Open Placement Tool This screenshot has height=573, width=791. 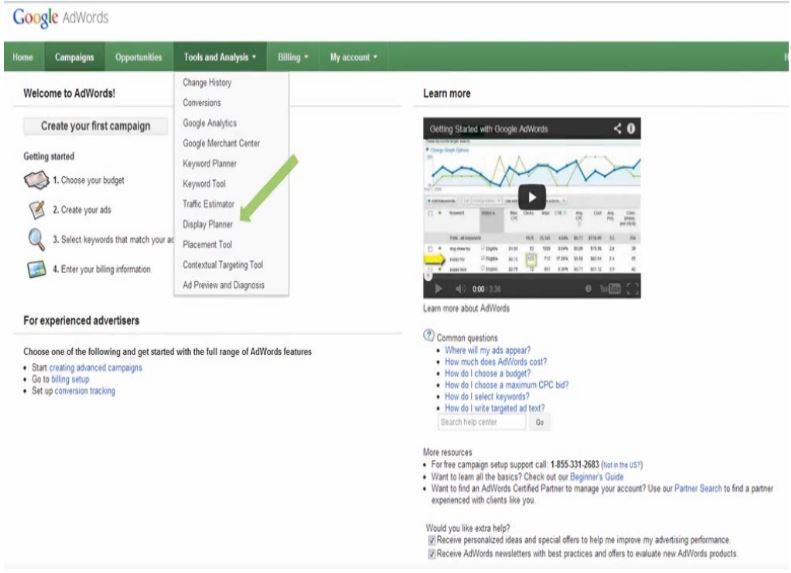(207, 244)
